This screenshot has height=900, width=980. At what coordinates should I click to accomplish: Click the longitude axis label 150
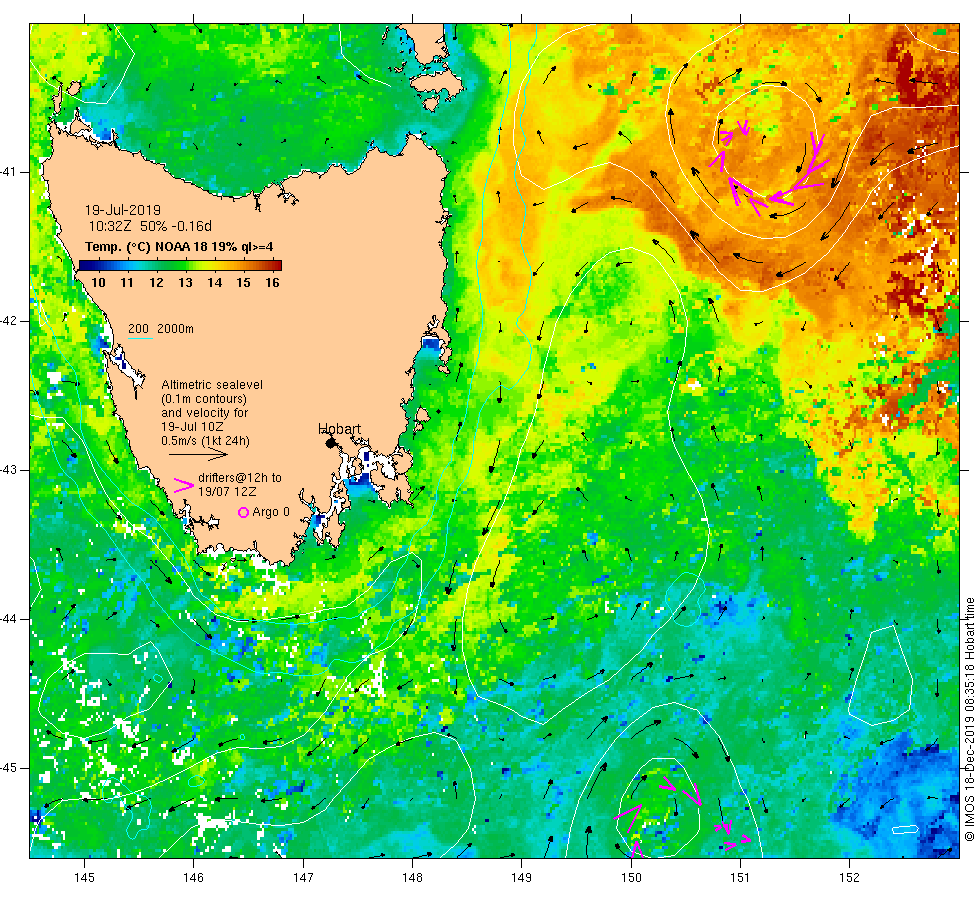631,878
